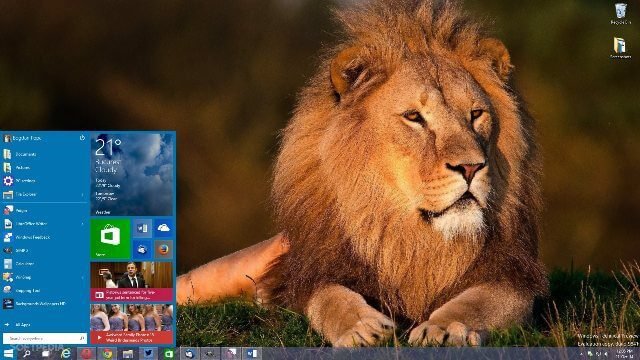Open the Twitter app in the taskbar

[x=148, y=353]
